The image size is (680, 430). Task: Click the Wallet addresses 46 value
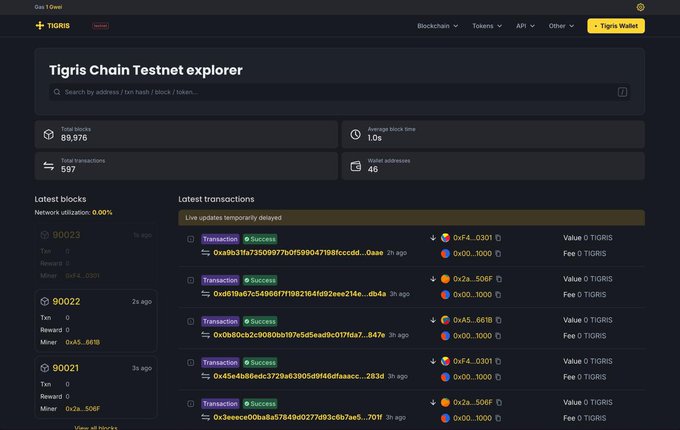pyautogui.click(x=373, y=169)
